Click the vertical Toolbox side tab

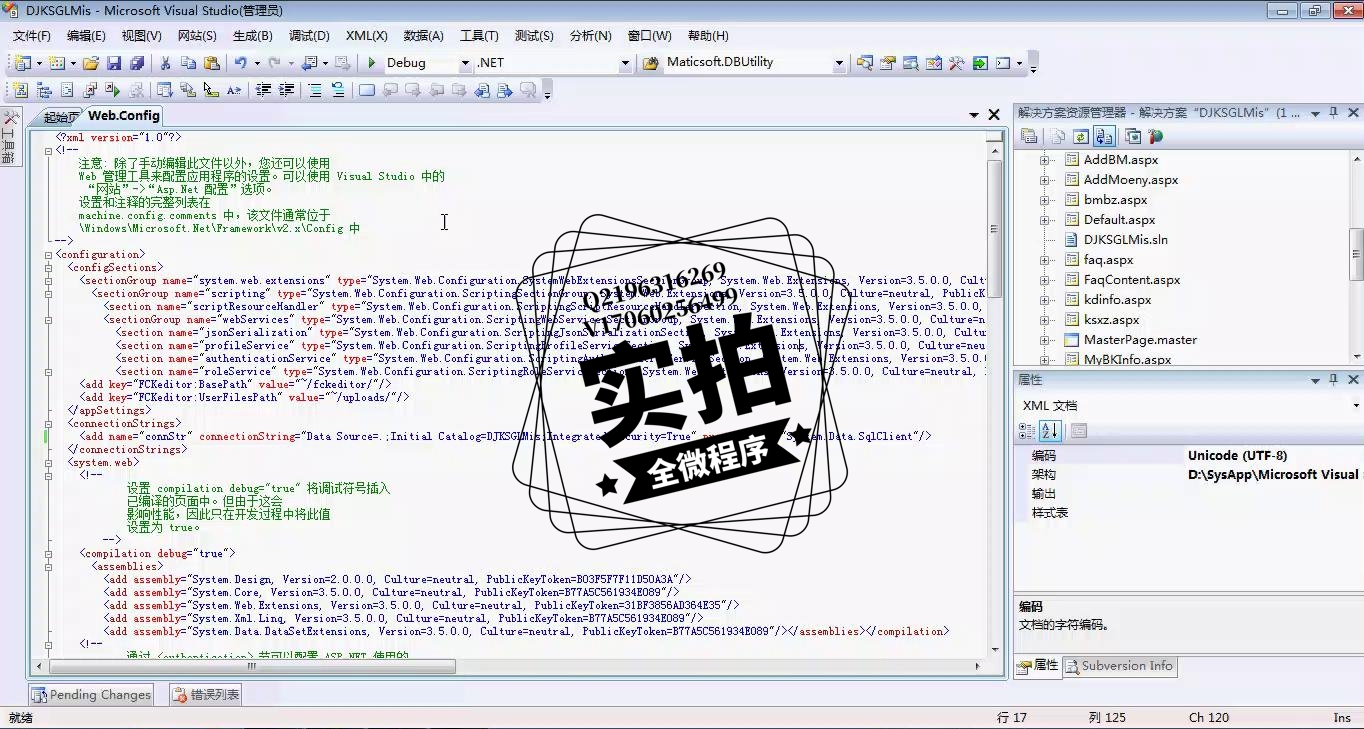(9, 138)
